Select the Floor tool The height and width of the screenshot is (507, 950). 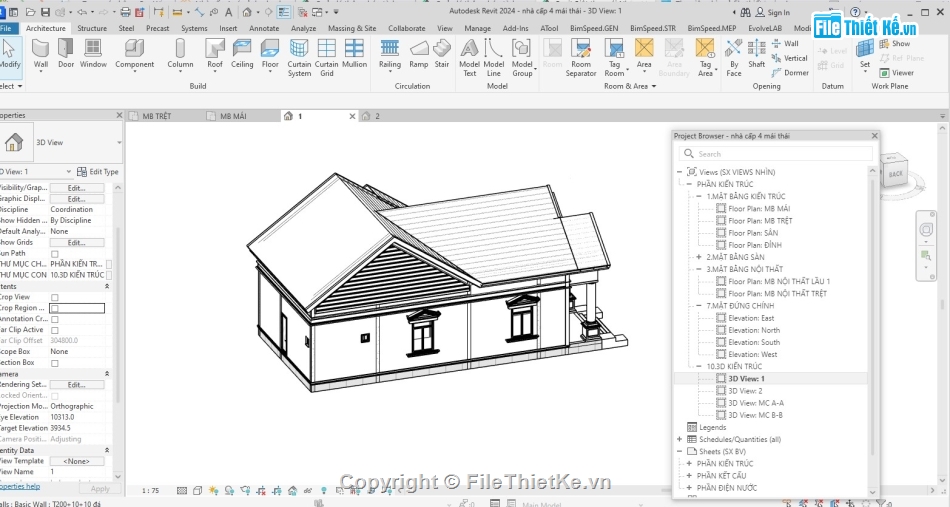tap(270, 55)
